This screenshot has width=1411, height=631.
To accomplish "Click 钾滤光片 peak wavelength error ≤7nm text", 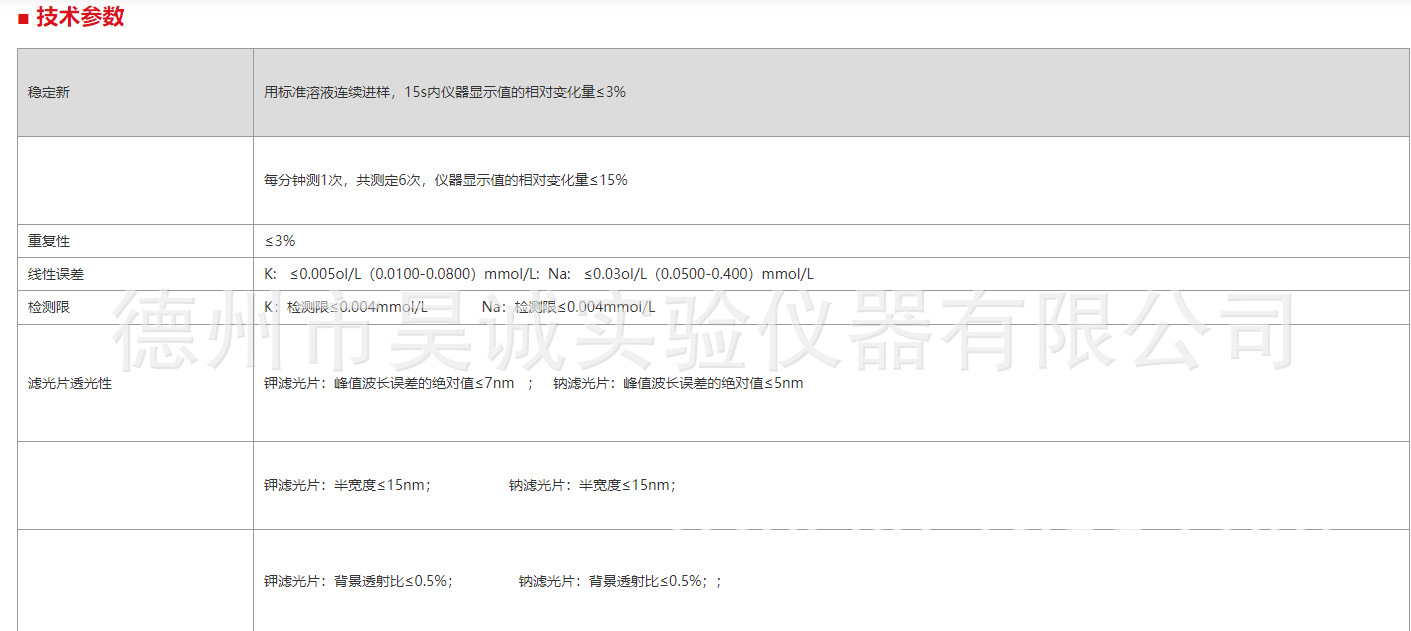I will (389, 383).
